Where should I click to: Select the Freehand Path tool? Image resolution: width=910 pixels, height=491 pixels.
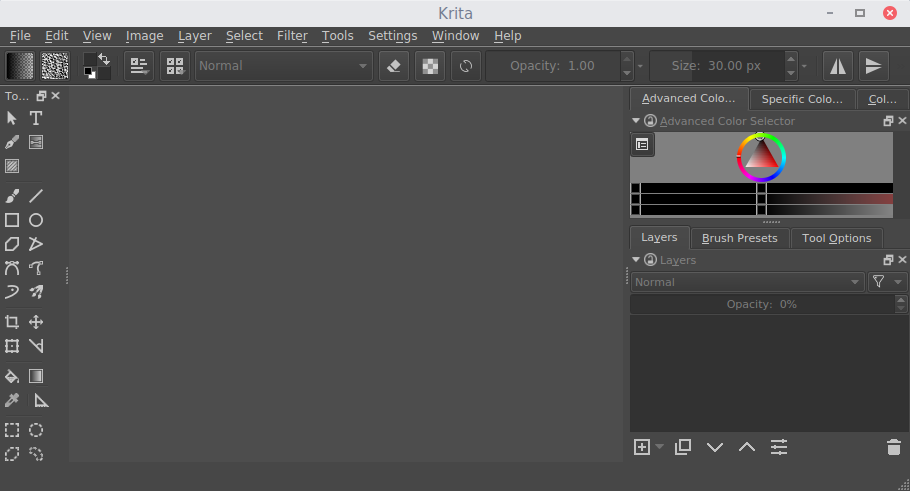point(36,268)
